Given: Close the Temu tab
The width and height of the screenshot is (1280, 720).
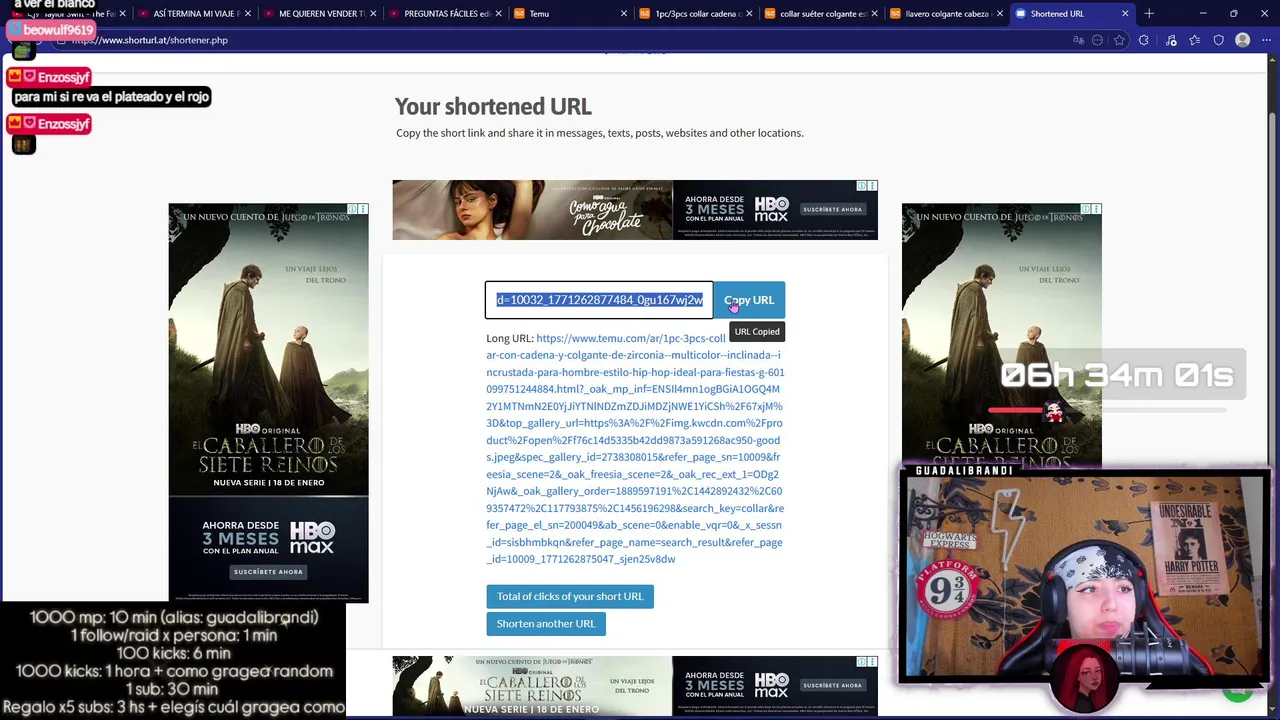Looking at the screenshot, I should point(624,13).
